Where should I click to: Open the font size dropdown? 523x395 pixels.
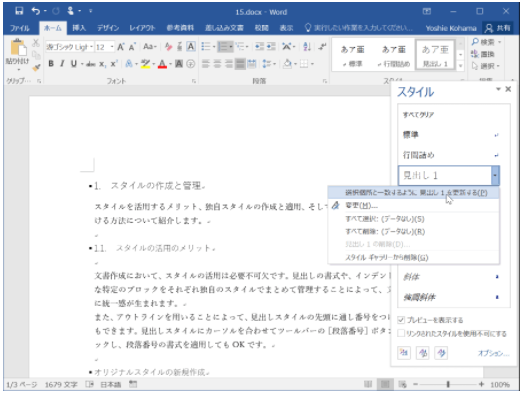tap(112, 47)
